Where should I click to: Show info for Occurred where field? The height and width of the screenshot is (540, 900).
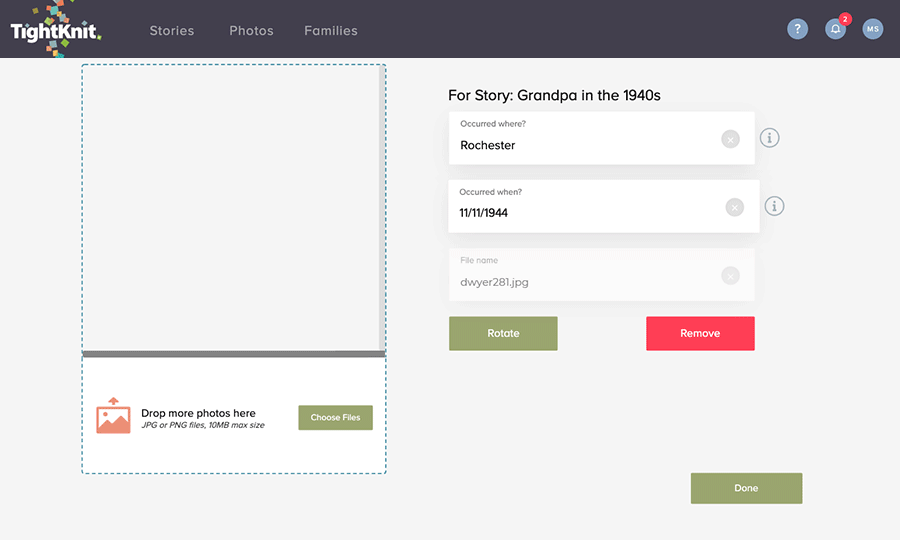coord(770,138)
